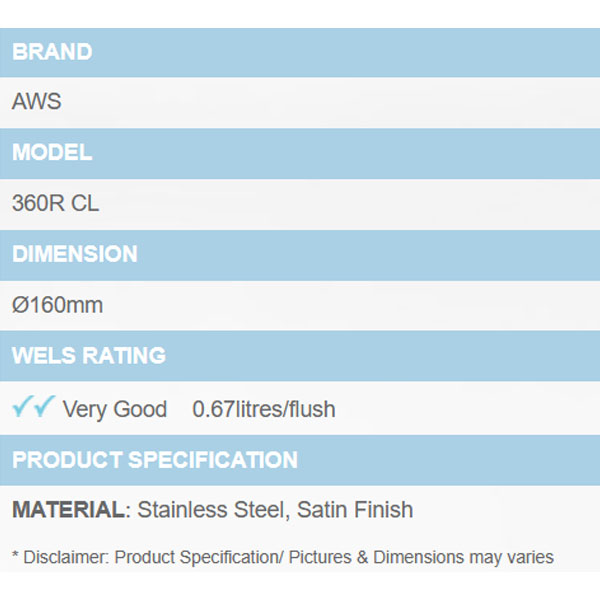The image size is (600, 600).
Task: Click the Stainless Steel text
Action: click(x=212, y=510)
